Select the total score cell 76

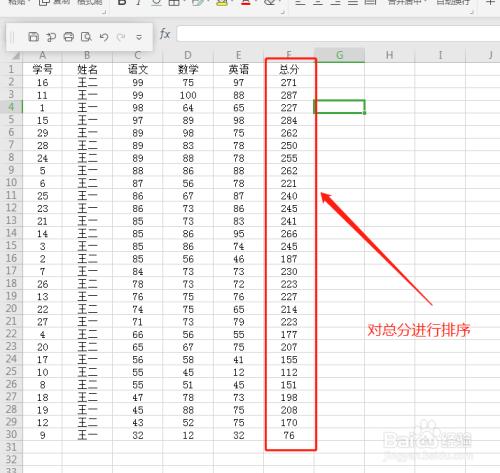coord(289,435)
